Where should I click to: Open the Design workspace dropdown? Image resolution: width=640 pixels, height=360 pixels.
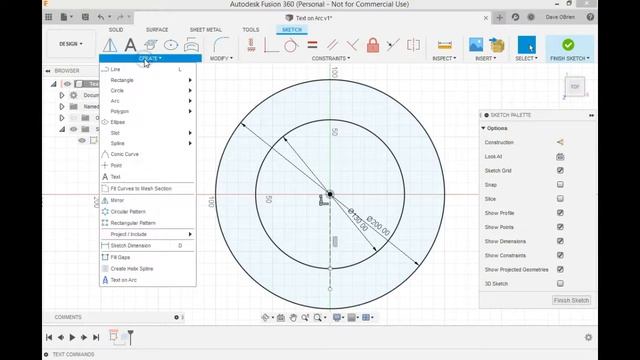(x=71, y=44)
